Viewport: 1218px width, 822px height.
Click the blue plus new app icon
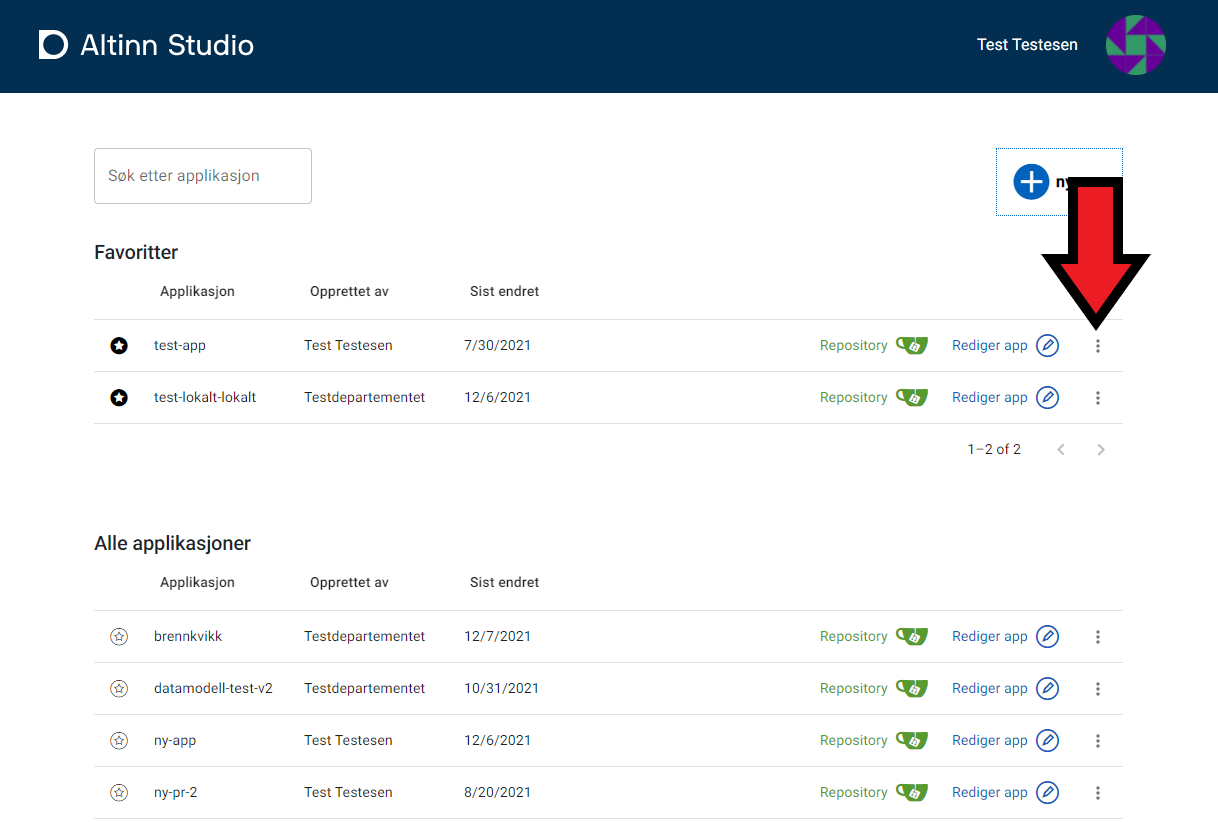pos(1030,182)
